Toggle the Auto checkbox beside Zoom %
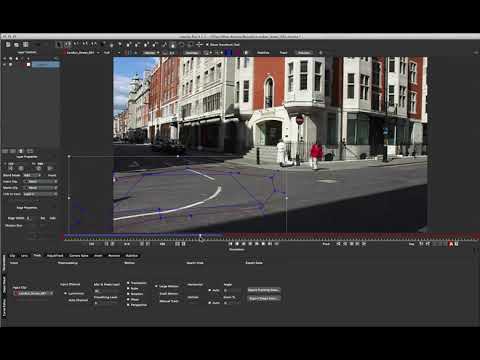Screen dimensions: 480x360 pyautogui.click(x=210, y=303)
